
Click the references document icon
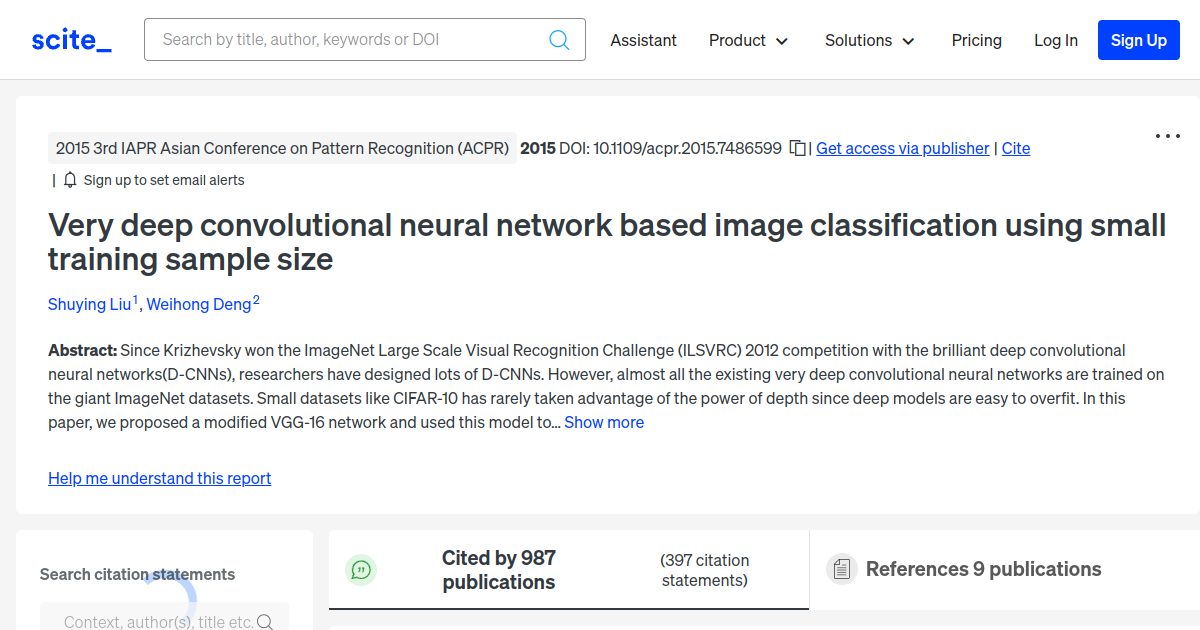842,570
